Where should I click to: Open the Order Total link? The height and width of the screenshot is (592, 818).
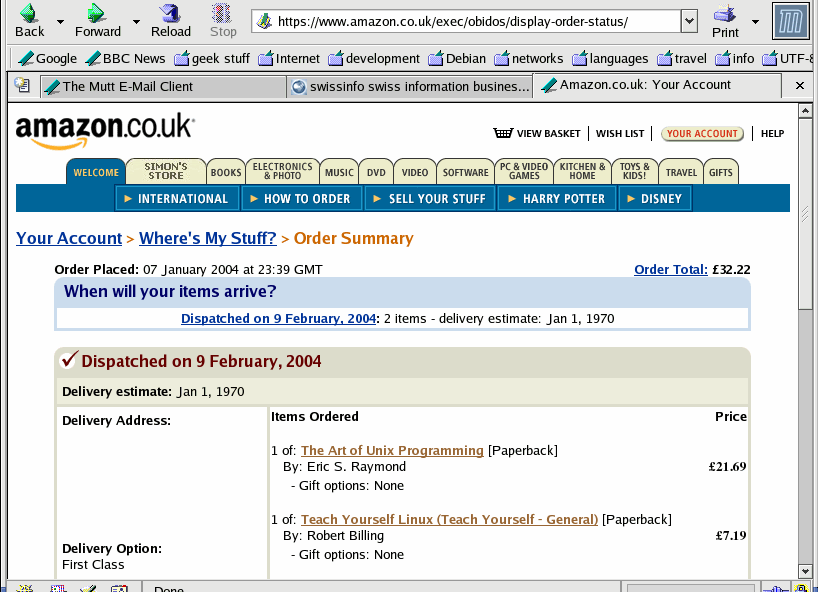tap(671, 270)
